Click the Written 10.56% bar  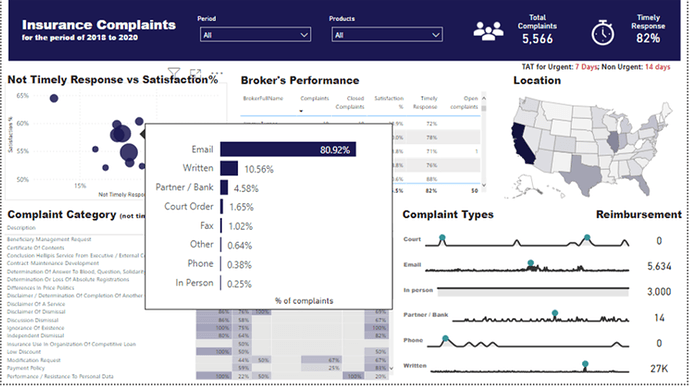click(x=229, y=169)
